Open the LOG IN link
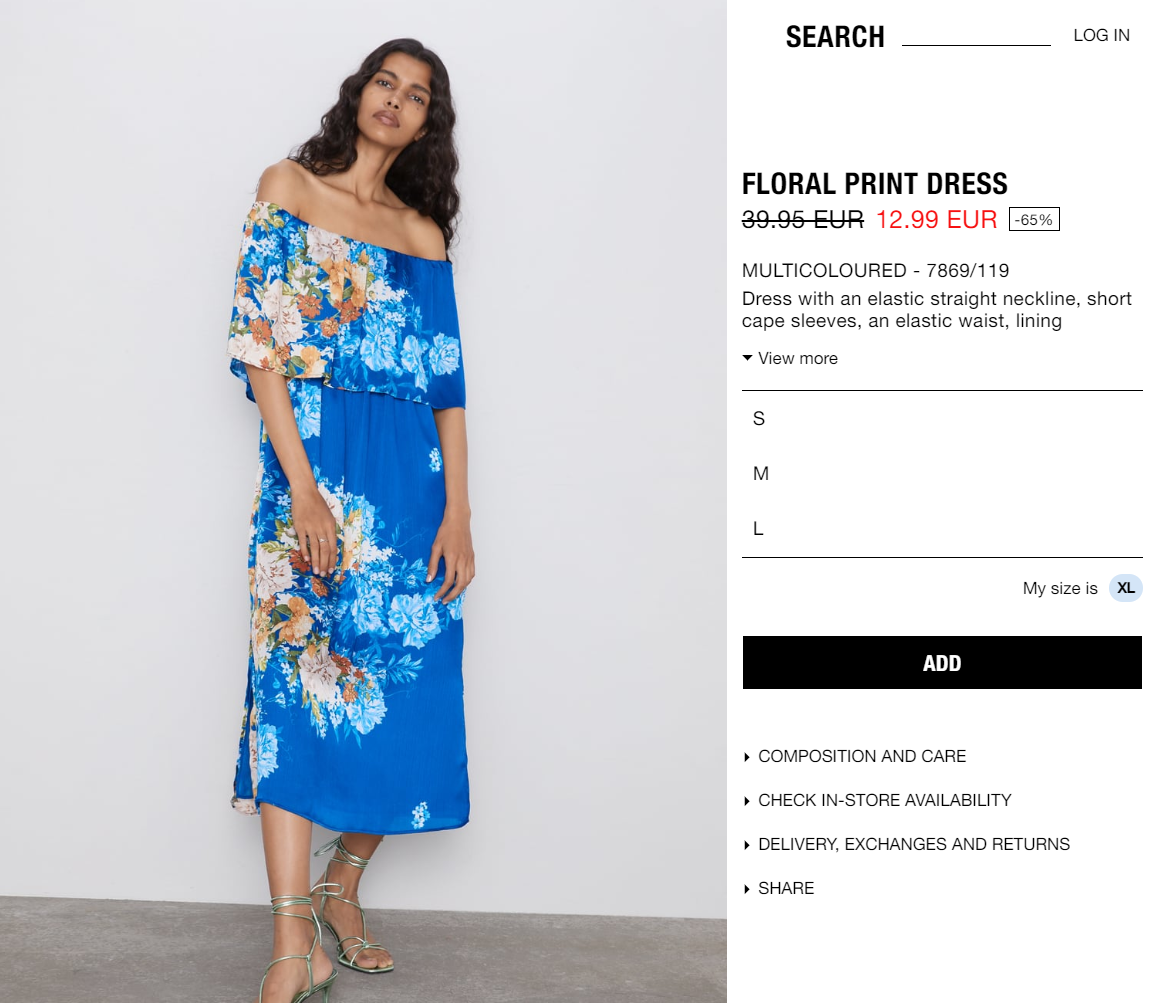The width and height of the screenshot is (1151, 1003). coord(1101,35)
